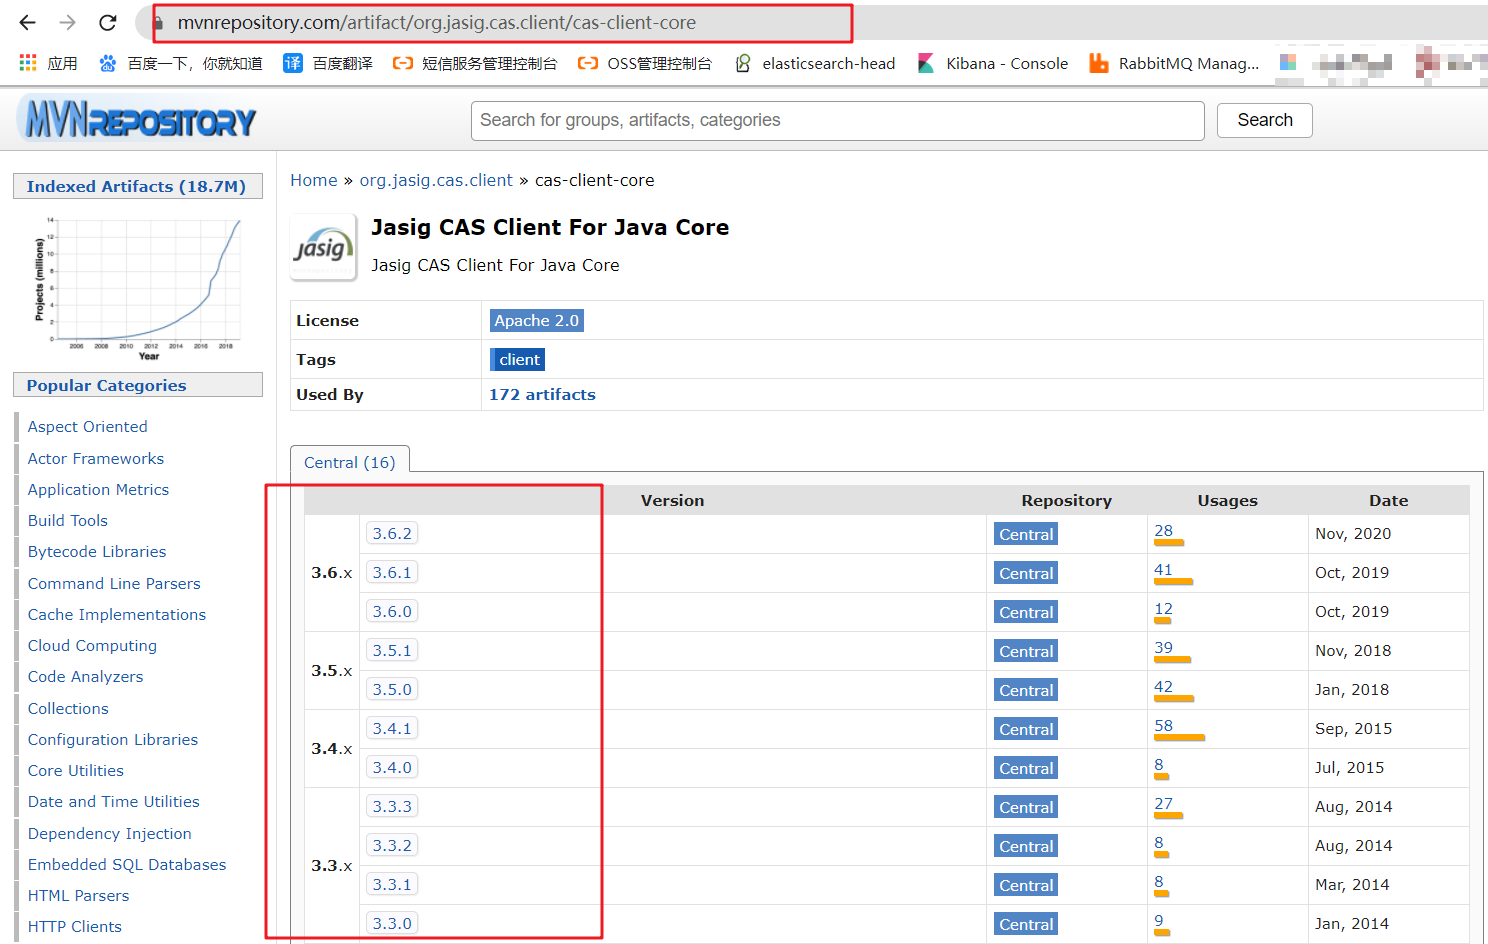Open the Kibana - Console bookmark
The width and height of the screenshot is (1488, 944).
993,63
